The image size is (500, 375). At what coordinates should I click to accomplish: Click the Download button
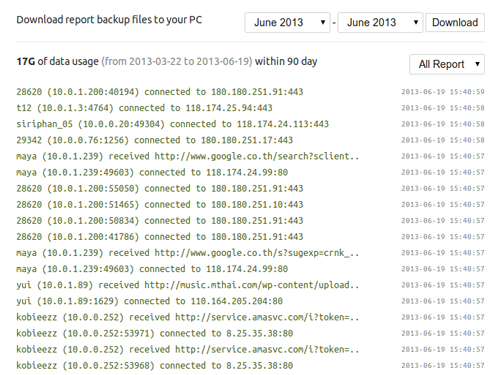pos(455,23)
